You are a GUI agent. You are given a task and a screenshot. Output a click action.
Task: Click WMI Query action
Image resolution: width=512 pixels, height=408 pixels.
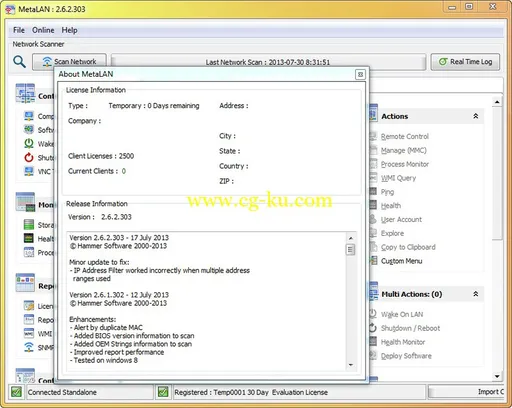point(398,178)
